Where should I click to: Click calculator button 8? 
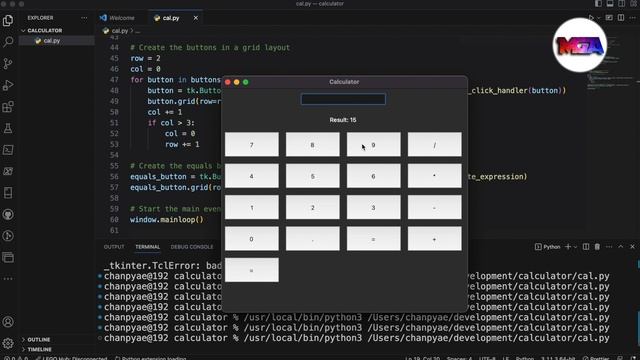[x=312, y=144]
